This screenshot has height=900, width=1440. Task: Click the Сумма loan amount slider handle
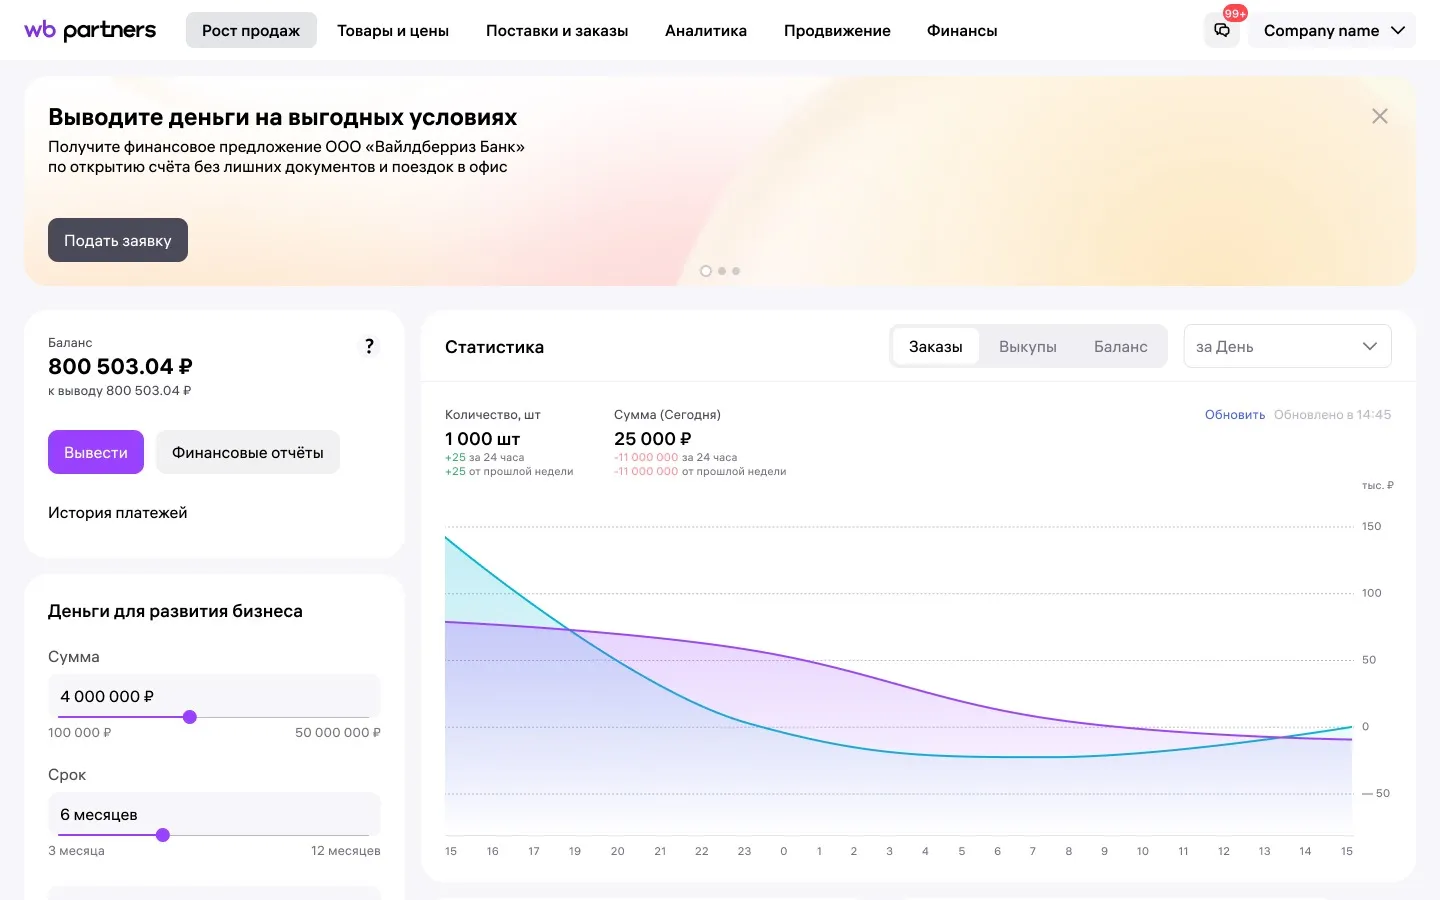pos(190,717)
